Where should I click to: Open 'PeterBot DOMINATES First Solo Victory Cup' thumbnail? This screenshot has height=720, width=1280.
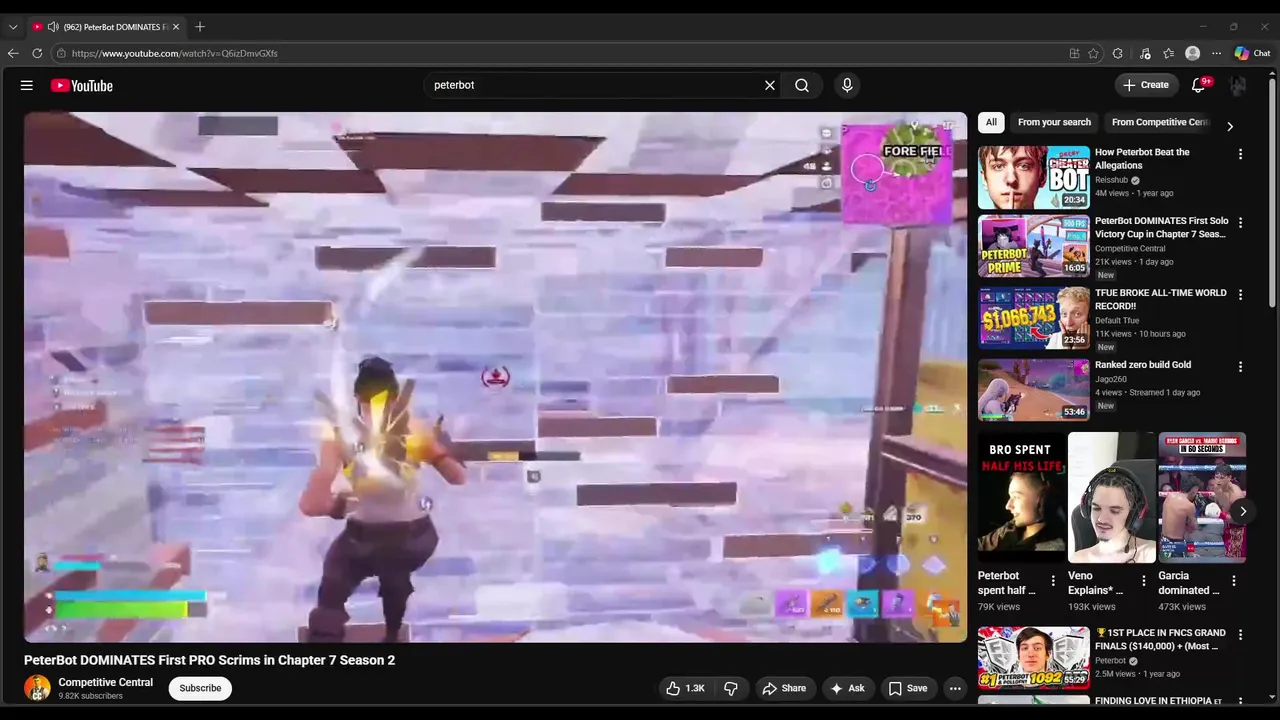click(x=1033, y=246)
